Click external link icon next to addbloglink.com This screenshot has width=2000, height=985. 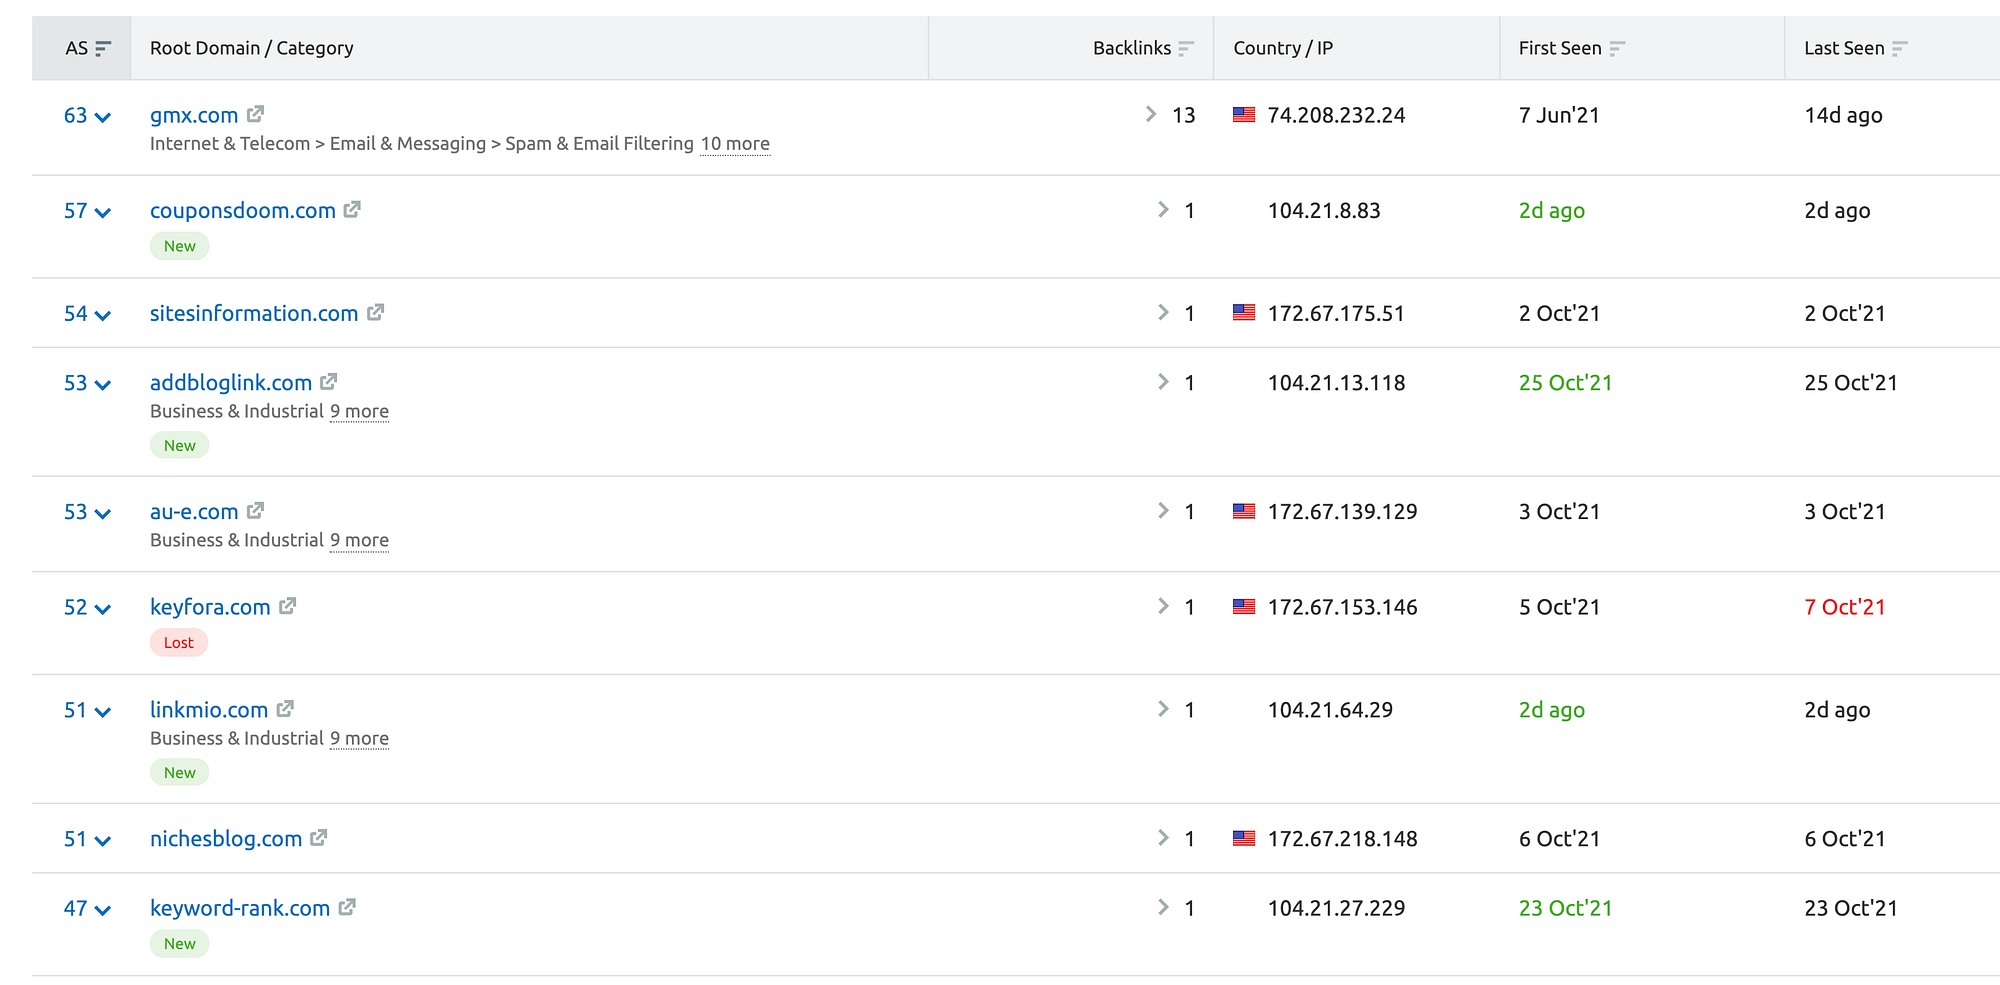328,381
